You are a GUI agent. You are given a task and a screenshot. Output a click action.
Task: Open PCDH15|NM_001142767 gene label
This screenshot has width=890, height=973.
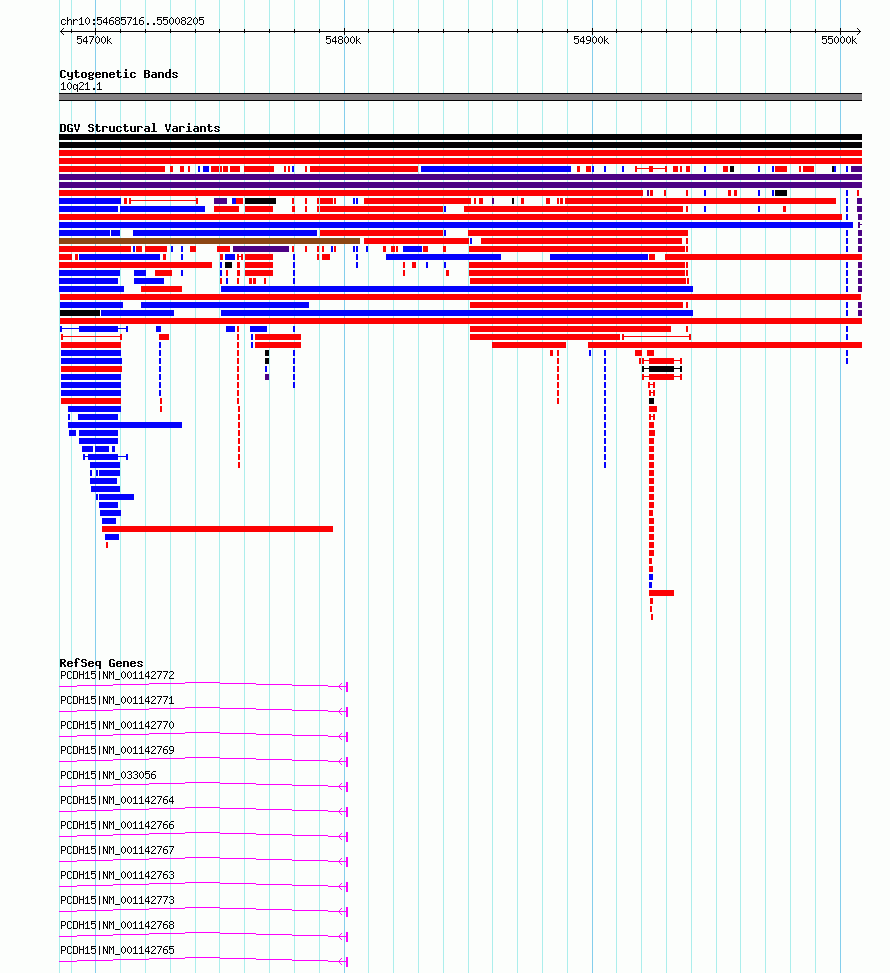click(117, 850)
